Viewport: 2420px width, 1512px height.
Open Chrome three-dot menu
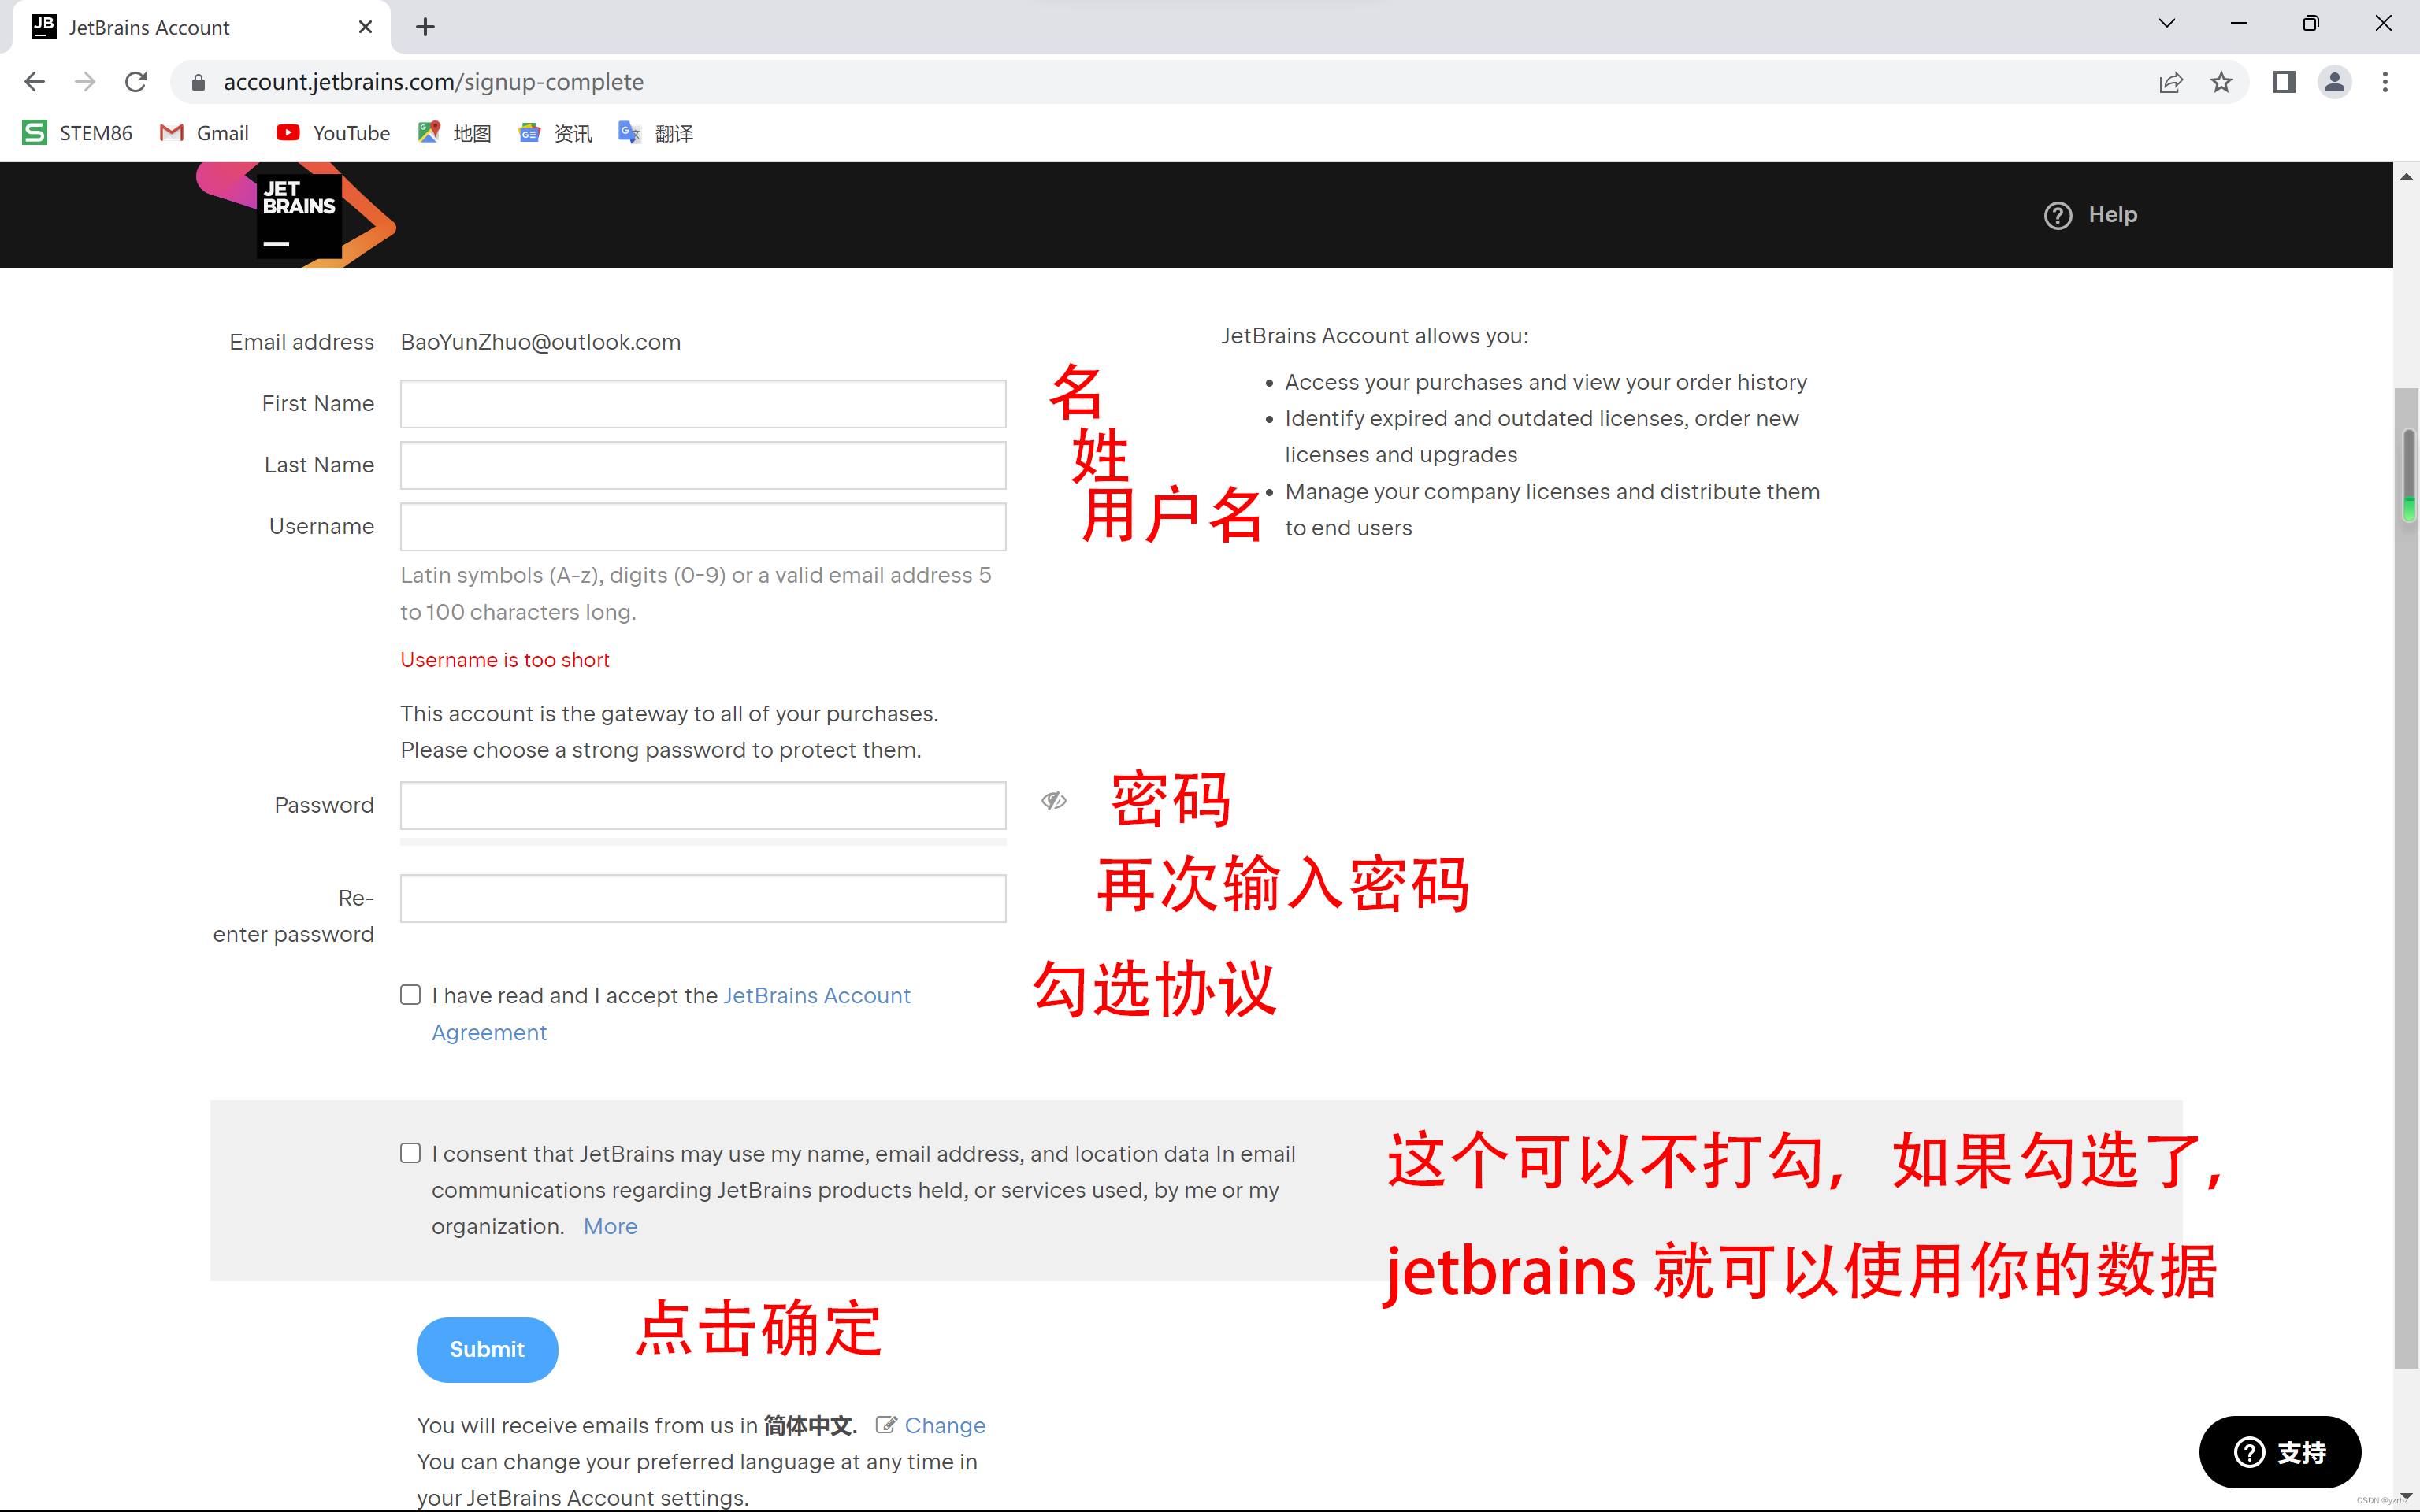(x=2385, y=82)
